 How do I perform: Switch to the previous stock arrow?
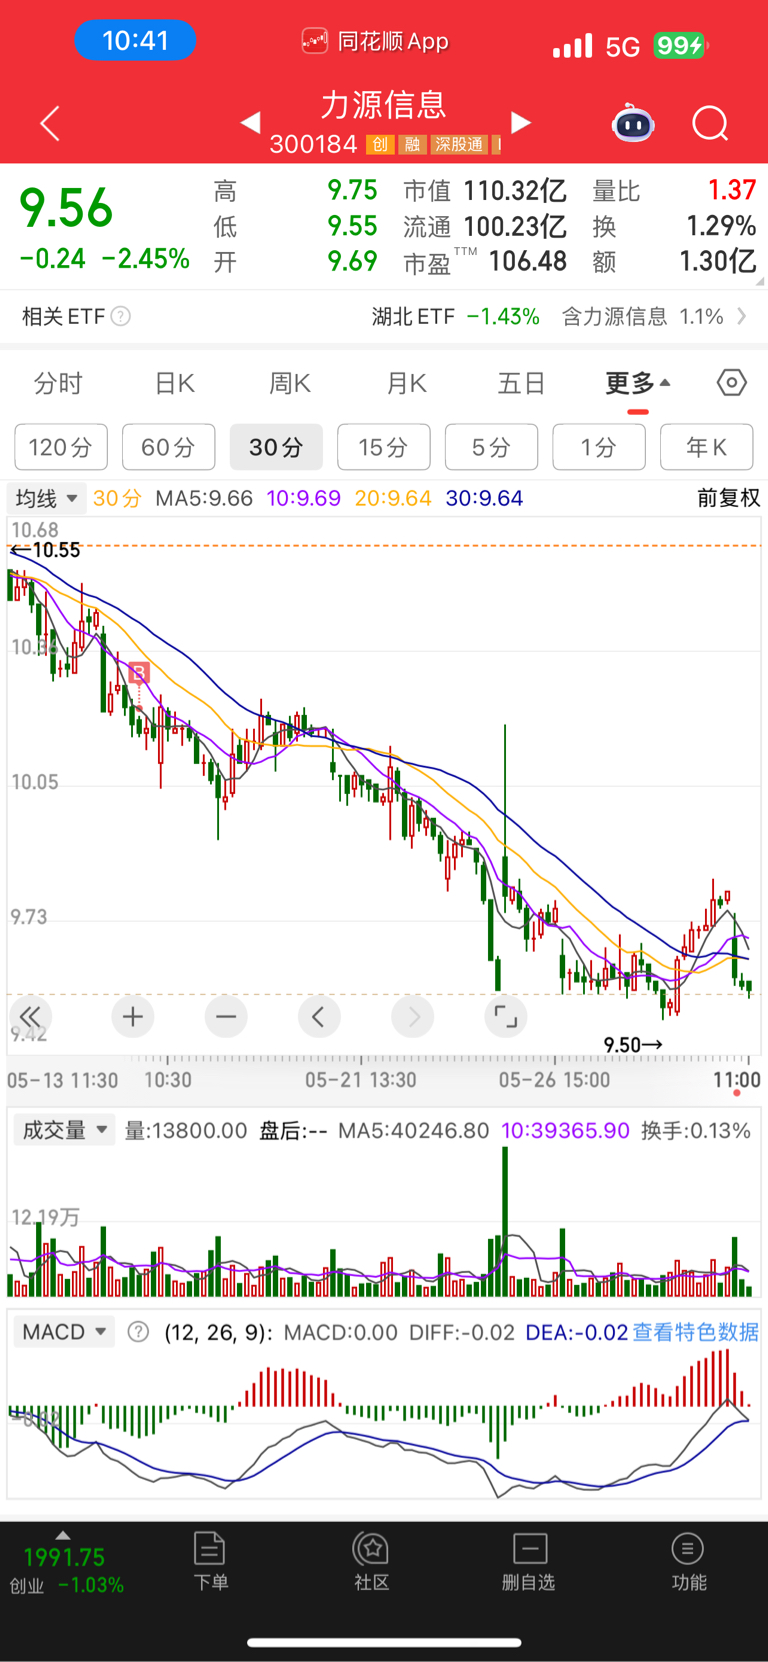pos(251,122)
